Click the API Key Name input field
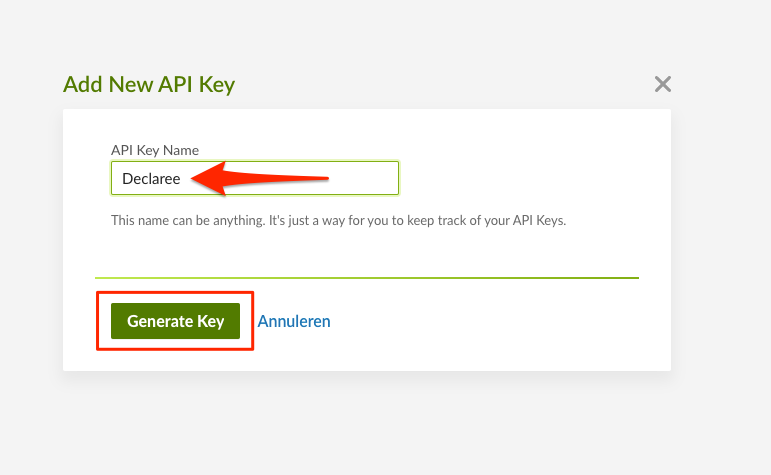Viewport: 771px width, 475px height. [255, 178]
